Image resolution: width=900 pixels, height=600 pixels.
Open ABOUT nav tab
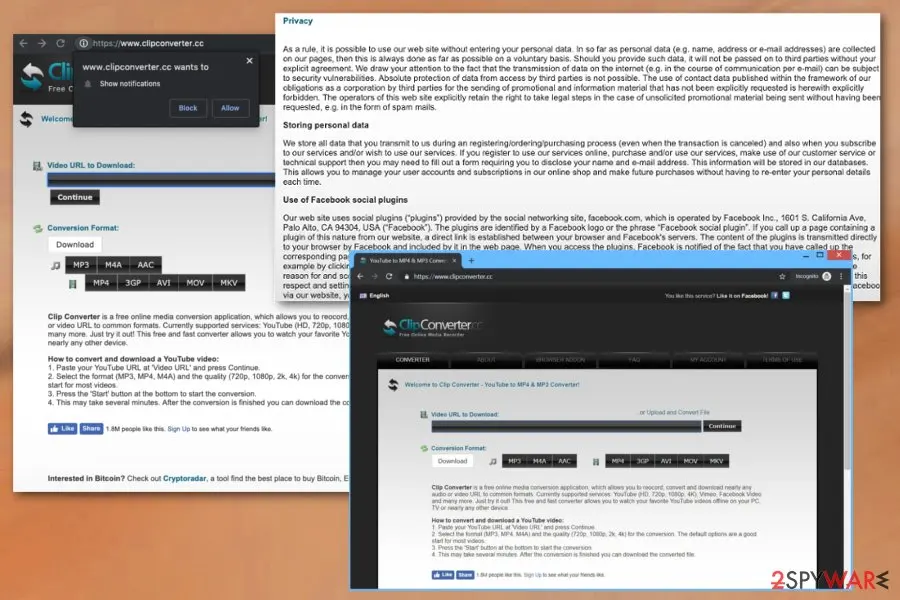[486, 359]
